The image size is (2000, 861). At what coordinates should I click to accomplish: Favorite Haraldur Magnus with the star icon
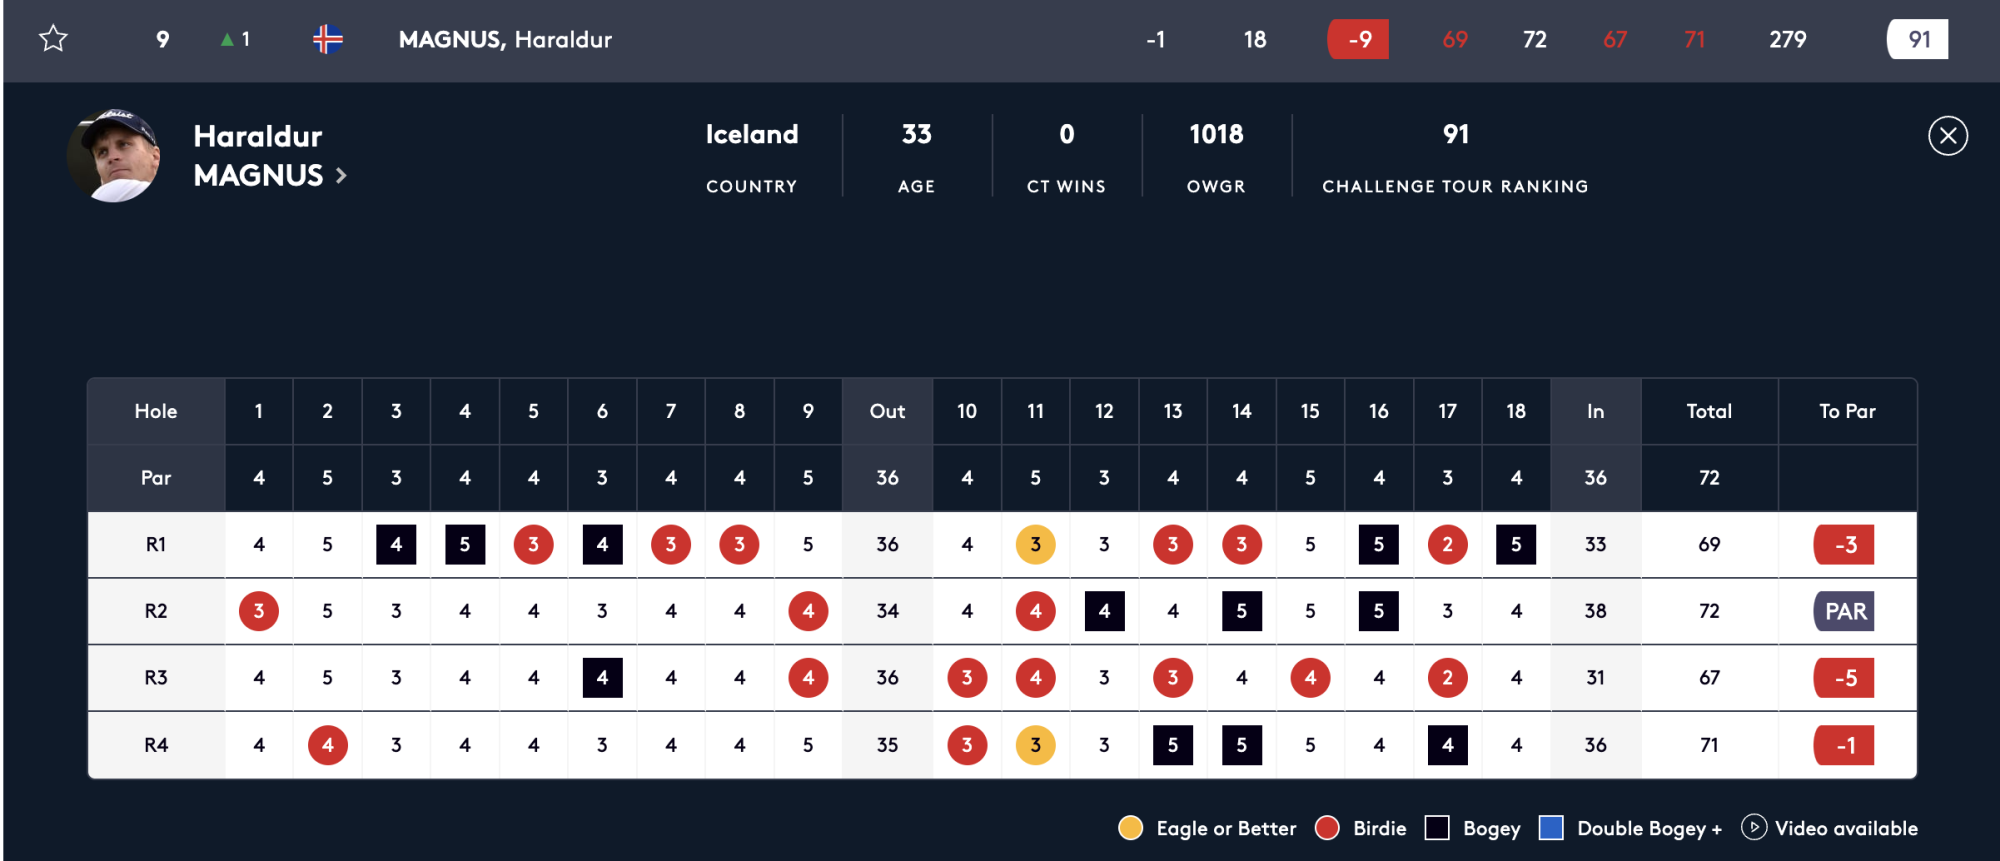53,39
